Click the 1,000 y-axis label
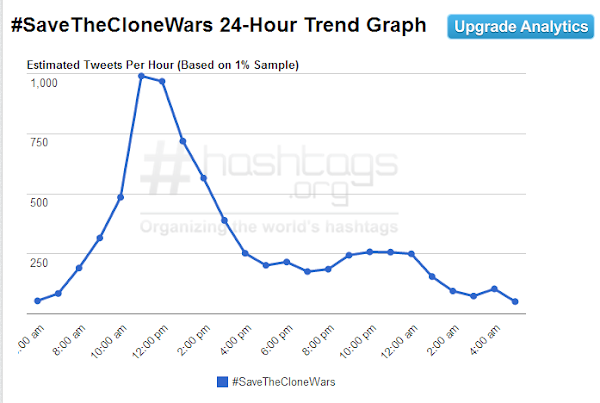This screenshot has width=600, height=403. [45, 84]
